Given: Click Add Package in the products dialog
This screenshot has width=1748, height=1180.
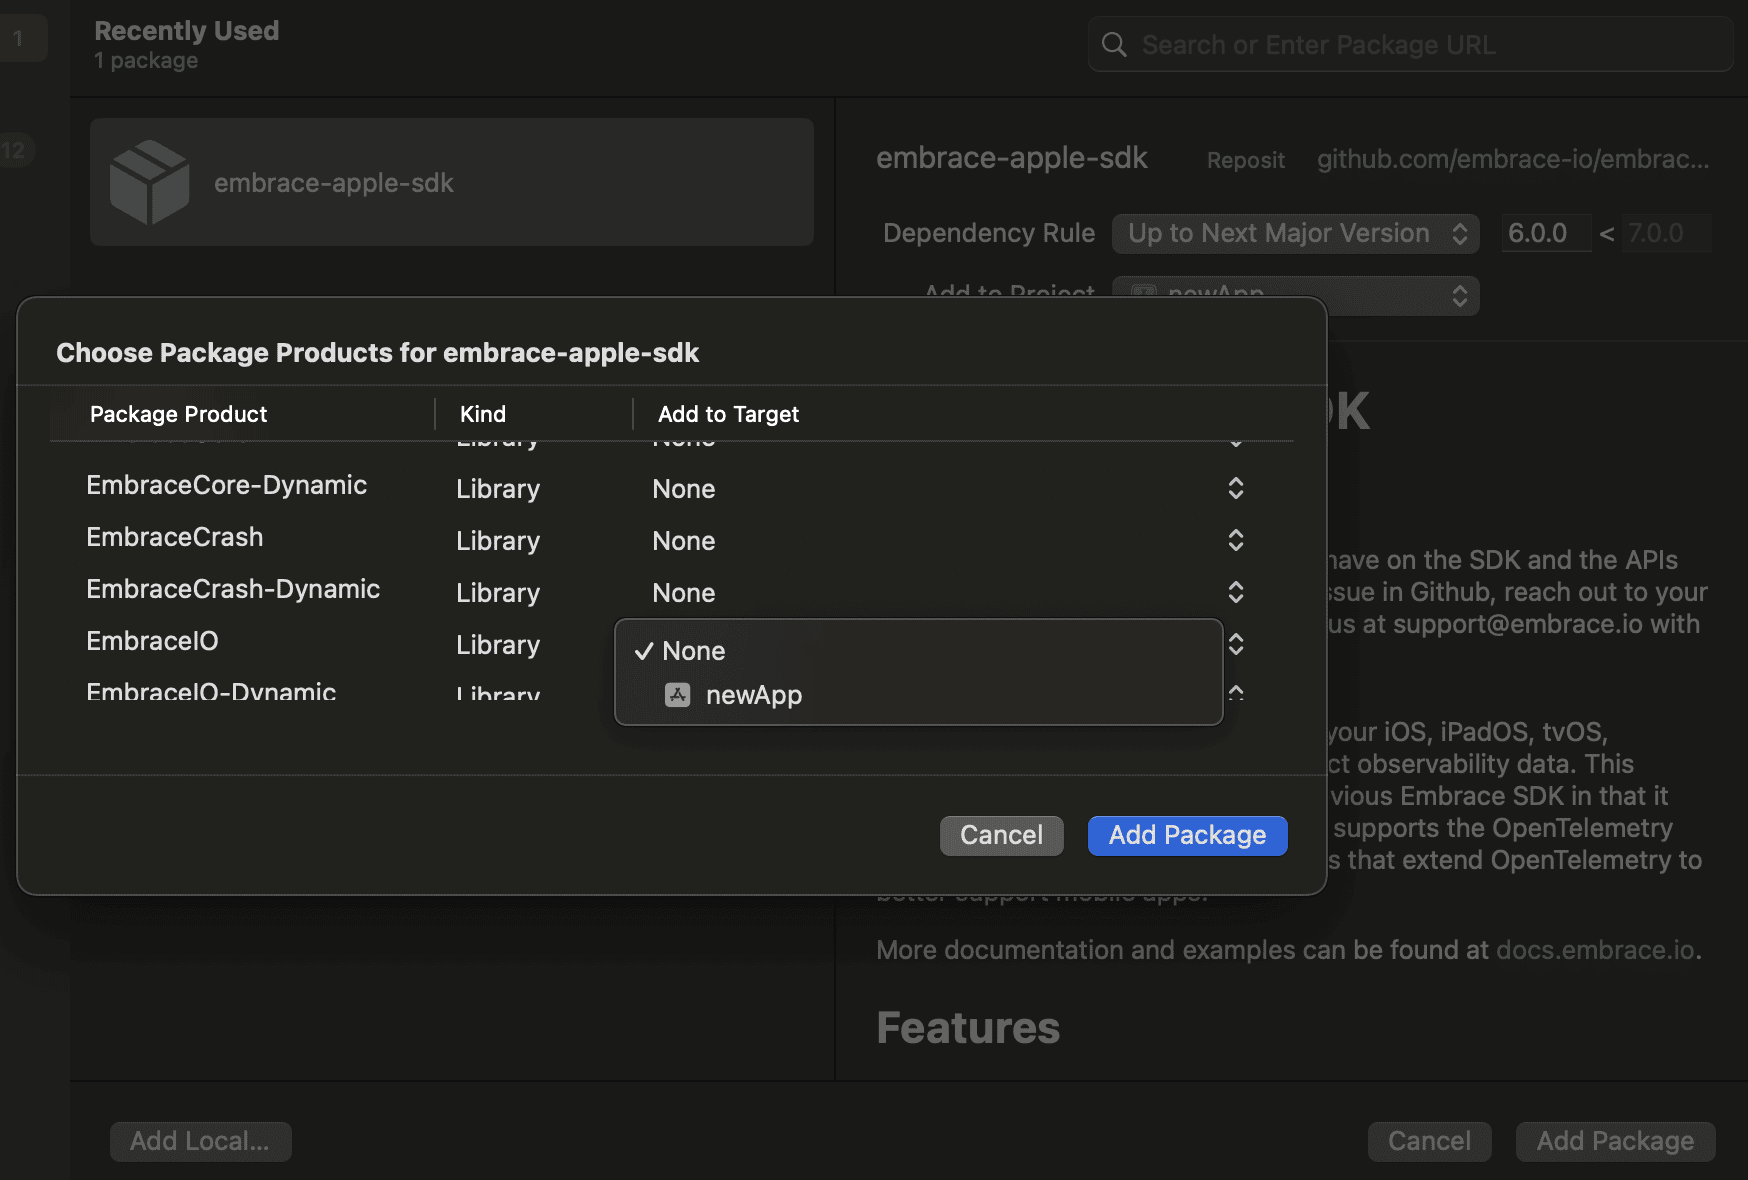Looking at the screenshot, I should (1187, 835).
